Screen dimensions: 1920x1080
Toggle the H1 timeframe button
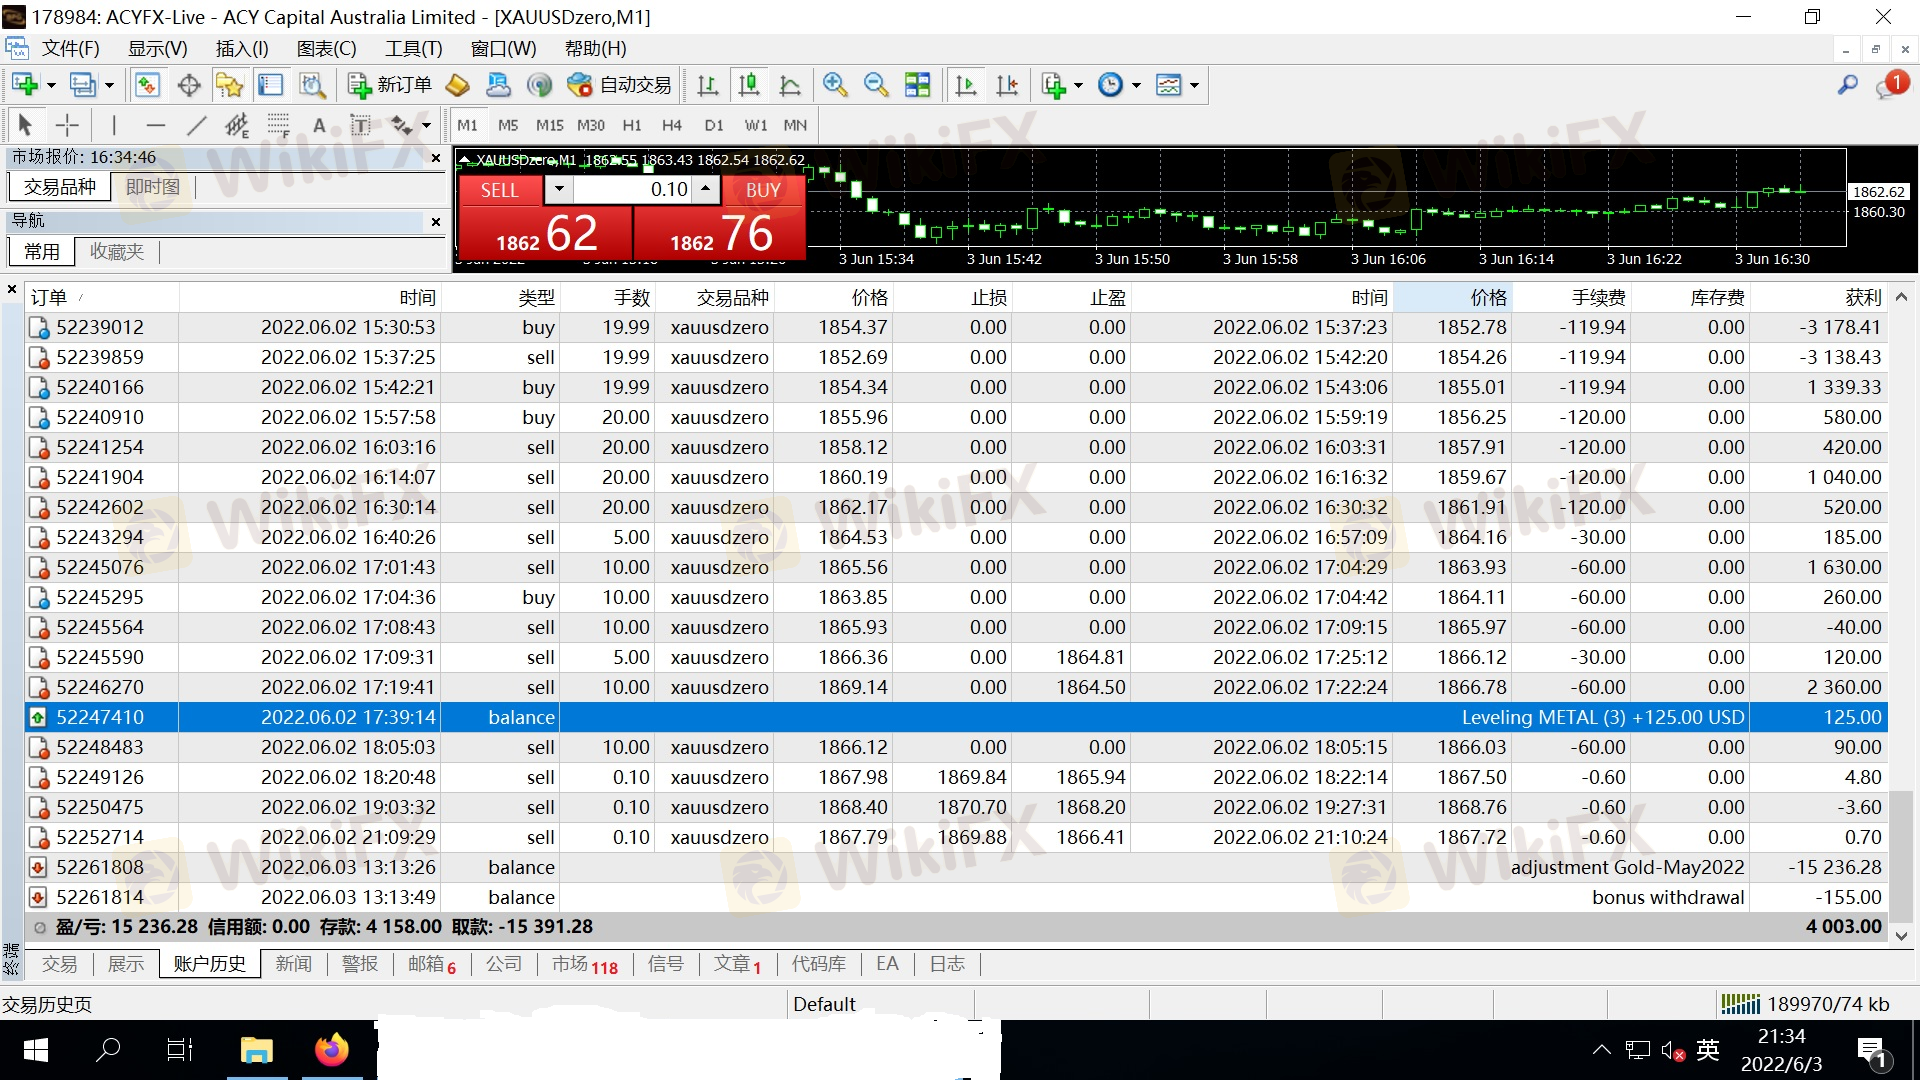tap(631, 125)
